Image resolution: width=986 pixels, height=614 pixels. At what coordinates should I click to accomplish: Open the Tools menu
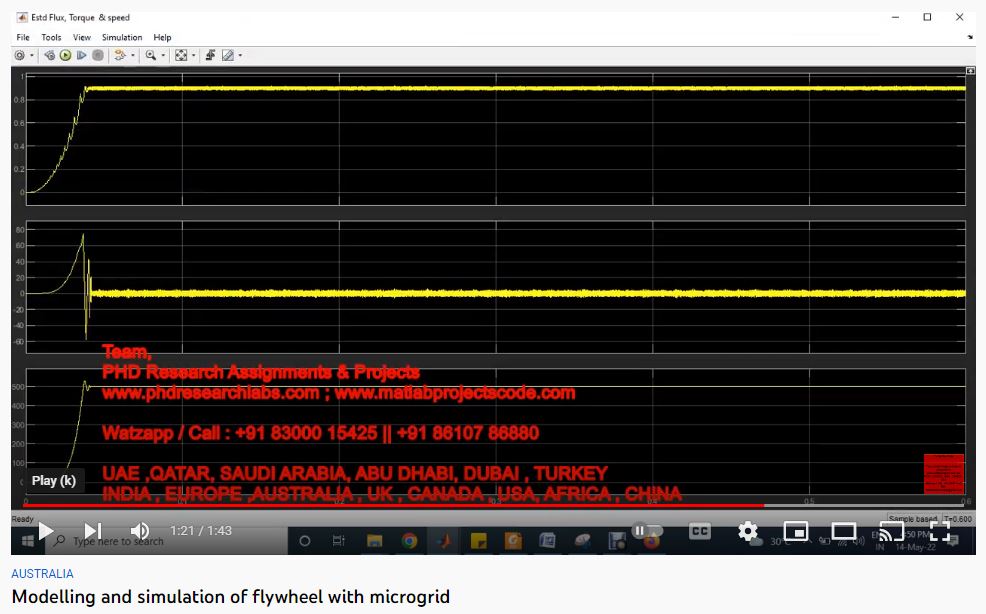click(x=51, y=37)
